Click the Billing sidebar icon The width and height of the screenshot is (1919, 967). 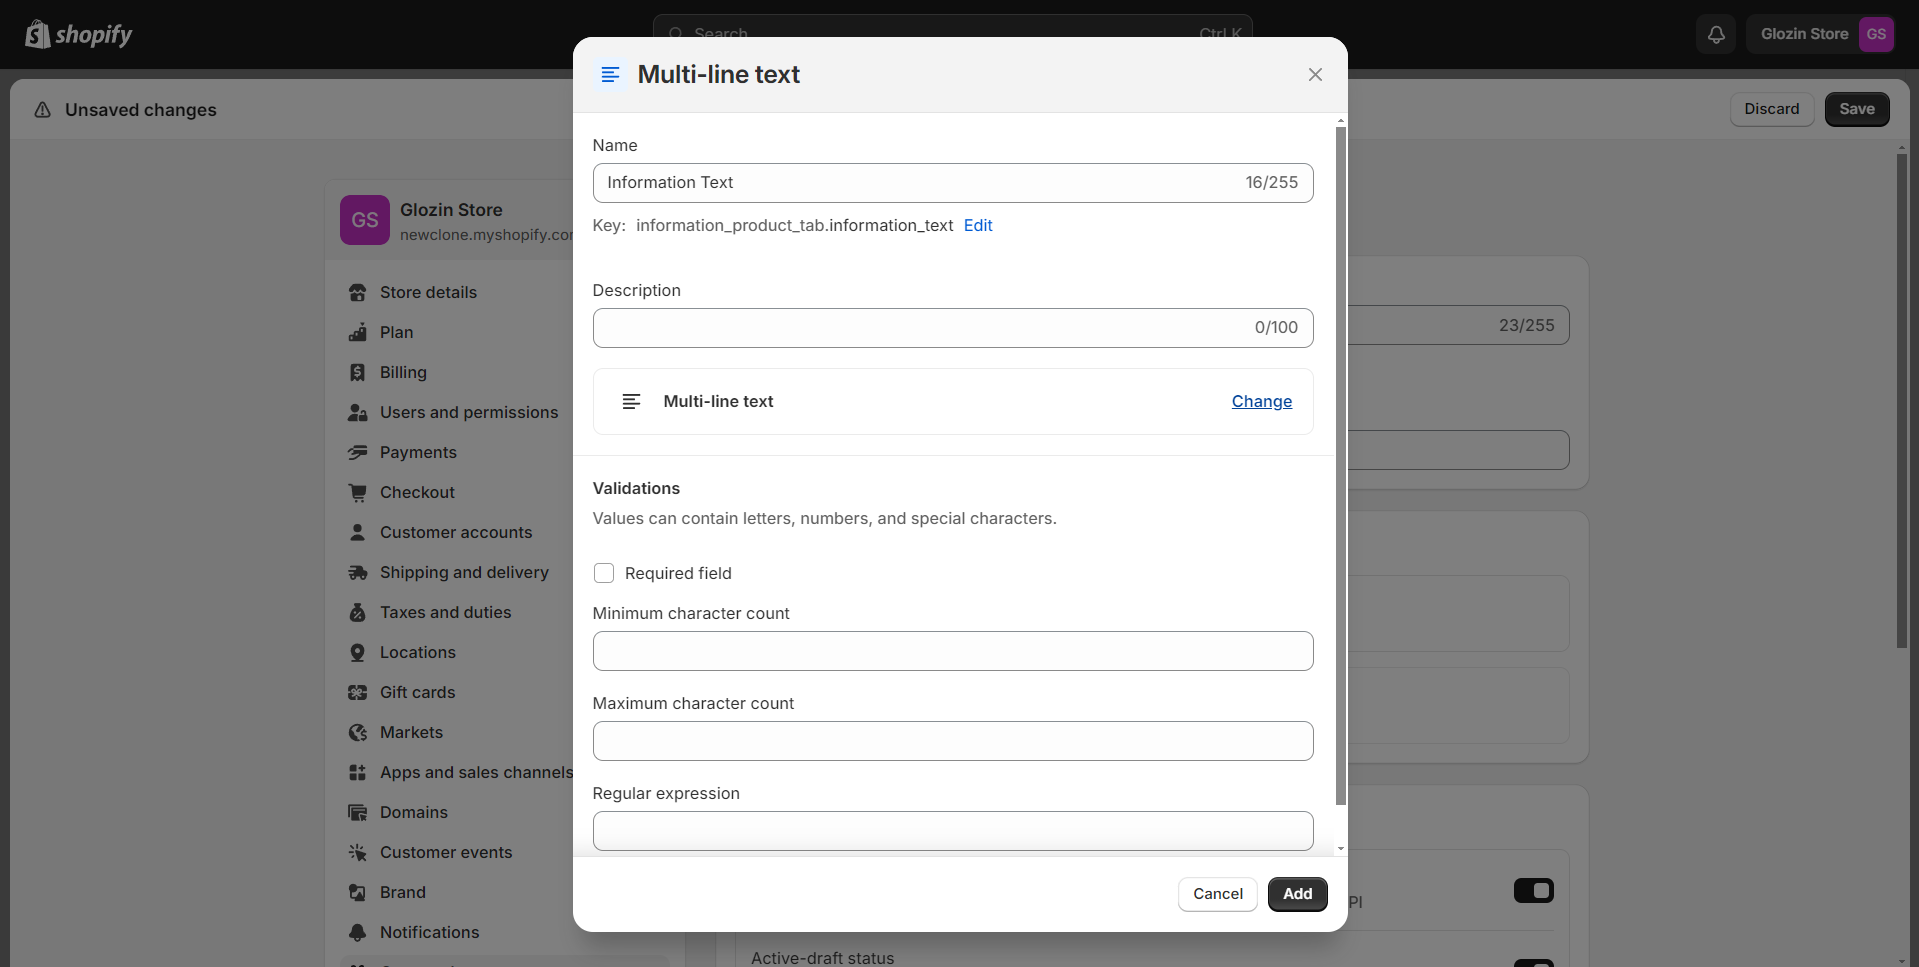pos(357,372)
